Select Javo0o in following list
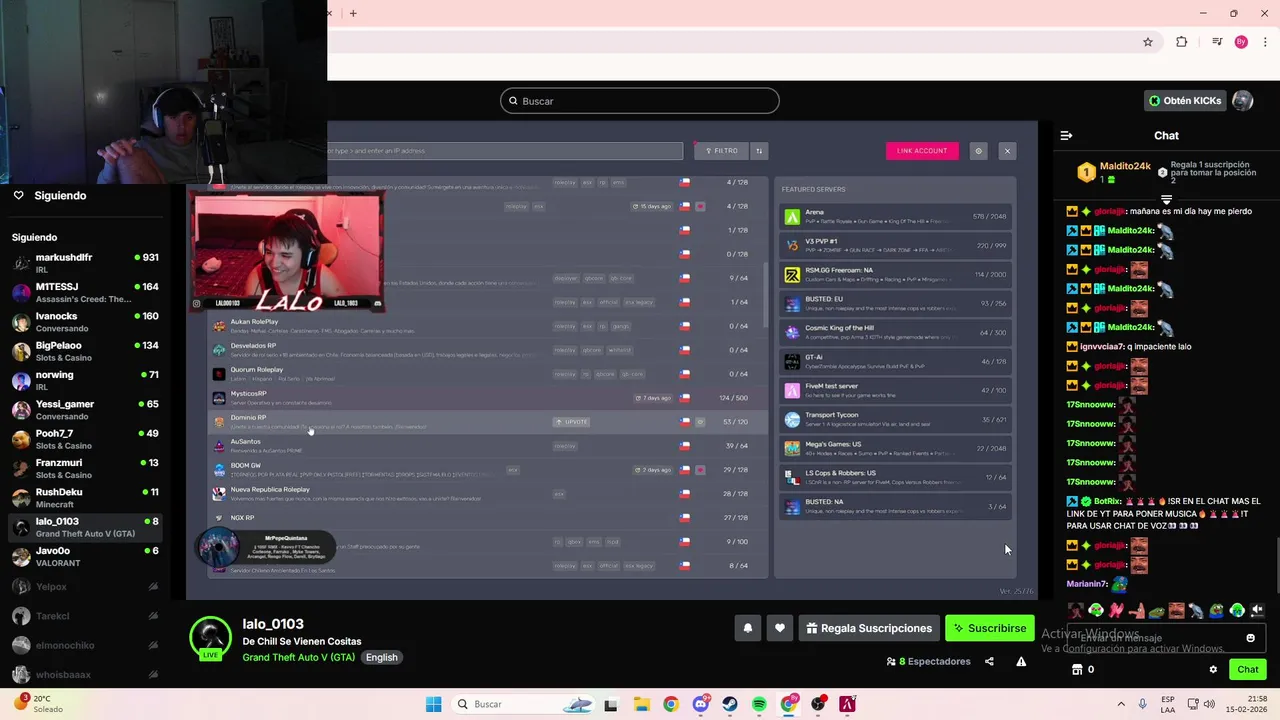The height and width of the screenshot is (720, 1280). point(85,556)
